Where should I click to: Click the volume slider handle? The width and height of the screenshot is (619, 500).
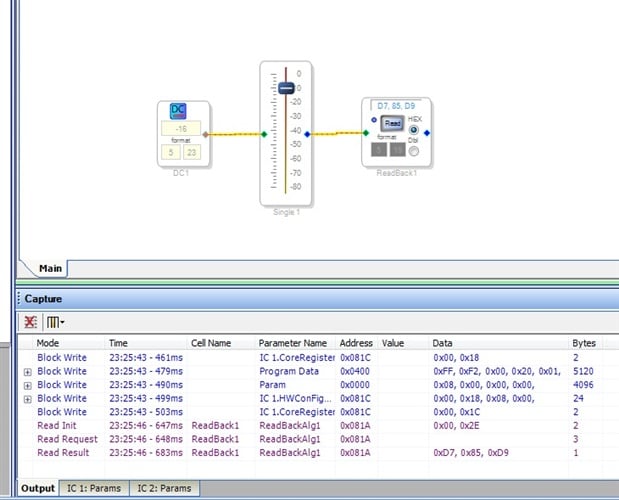point(286,88)
